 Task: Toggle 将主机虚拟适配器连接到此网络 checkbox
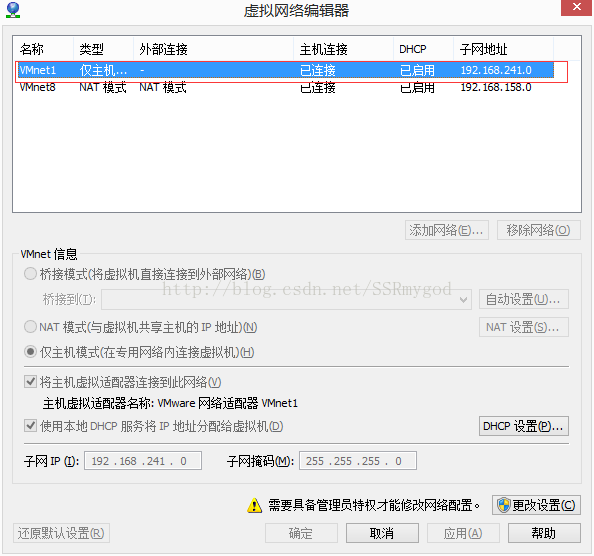[30, 382]
